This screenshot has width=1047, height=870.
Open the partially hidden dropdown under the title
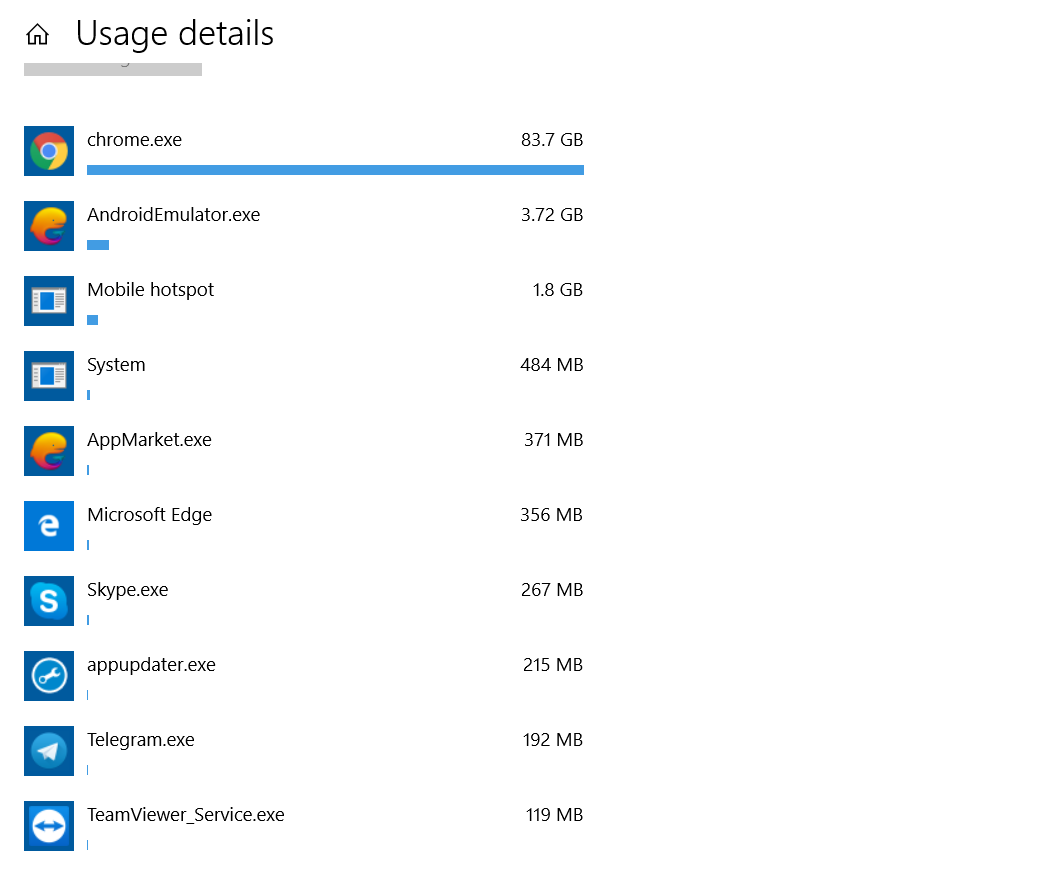(113, 69)
